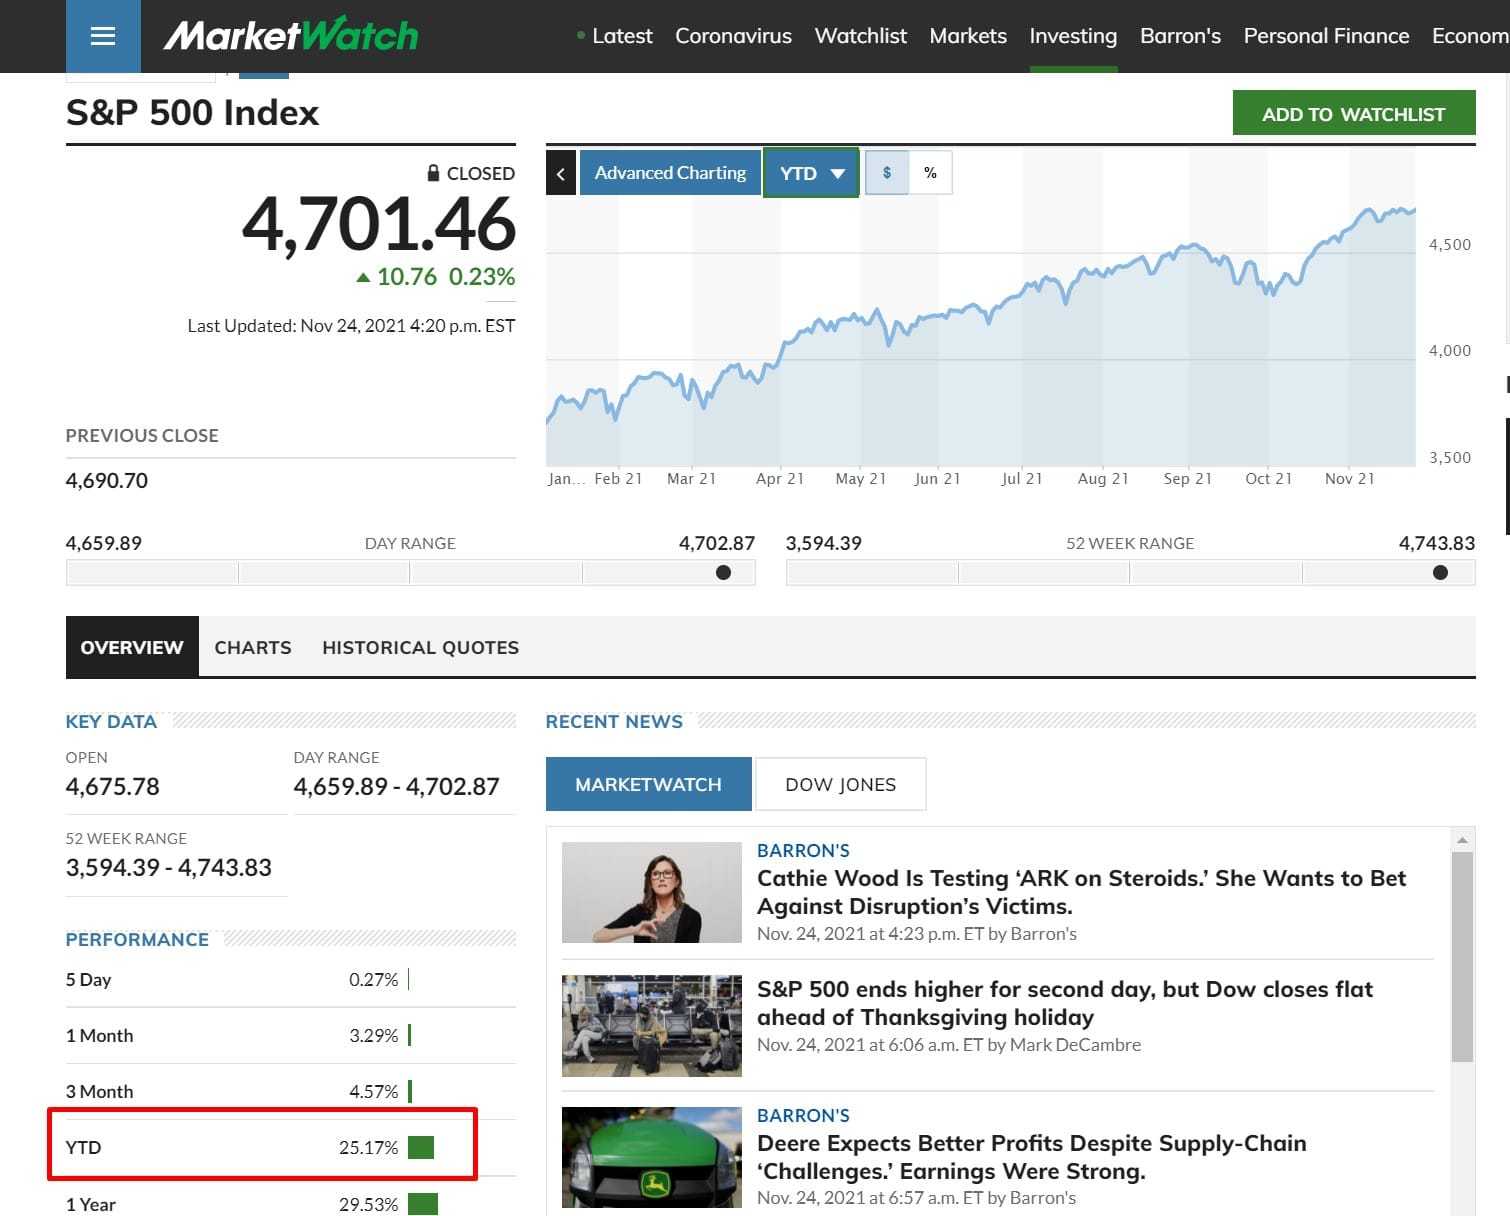Click the YTD green performance bar
The image size is (1510, 1216).
tap(421, 1147)
